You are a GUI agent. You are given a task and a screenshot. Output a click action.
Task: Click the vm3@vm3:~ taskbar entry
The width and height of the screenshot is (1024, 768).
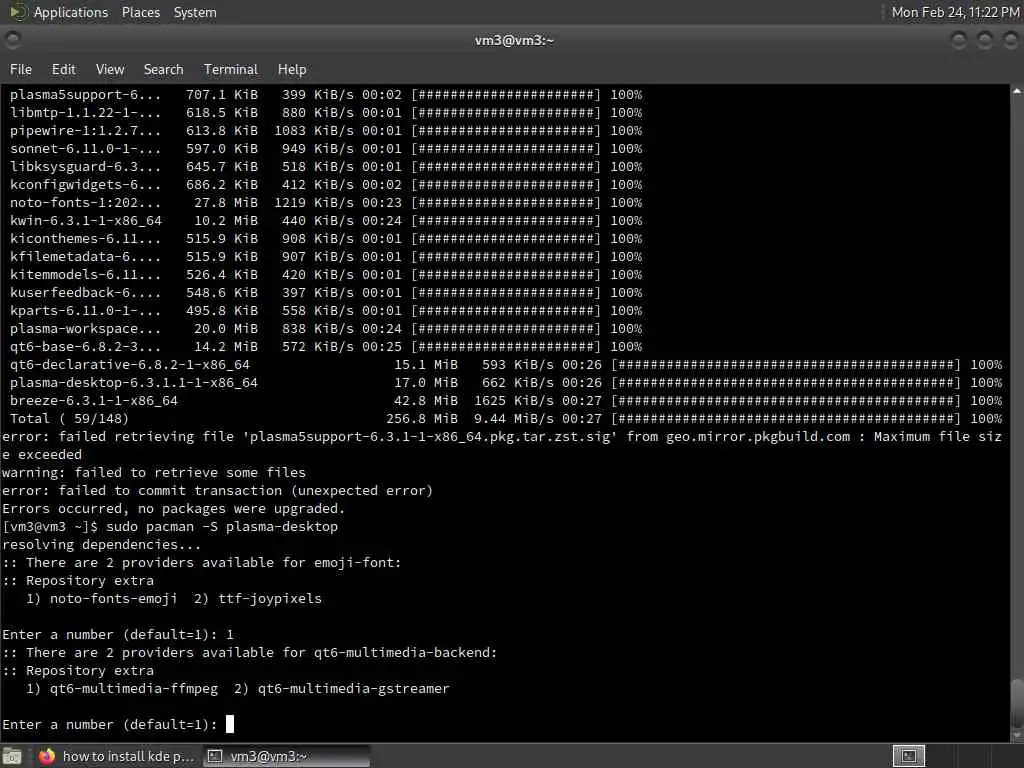[x=286, y=756]
